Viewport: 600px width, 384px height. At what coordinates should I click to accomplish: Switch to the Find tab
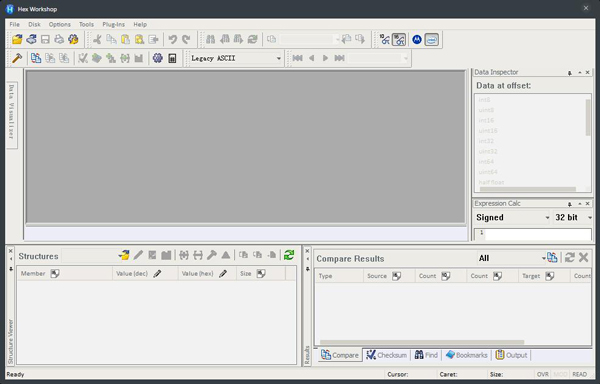pyautogui.click(x=426, y=355)
